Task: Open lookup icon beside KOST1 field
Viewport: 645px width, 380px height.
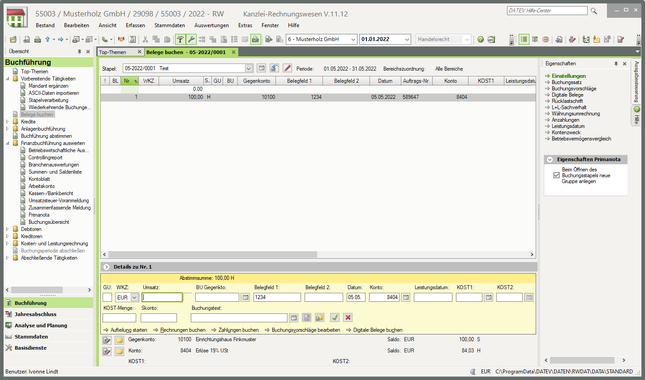Action: click(488, 297)
